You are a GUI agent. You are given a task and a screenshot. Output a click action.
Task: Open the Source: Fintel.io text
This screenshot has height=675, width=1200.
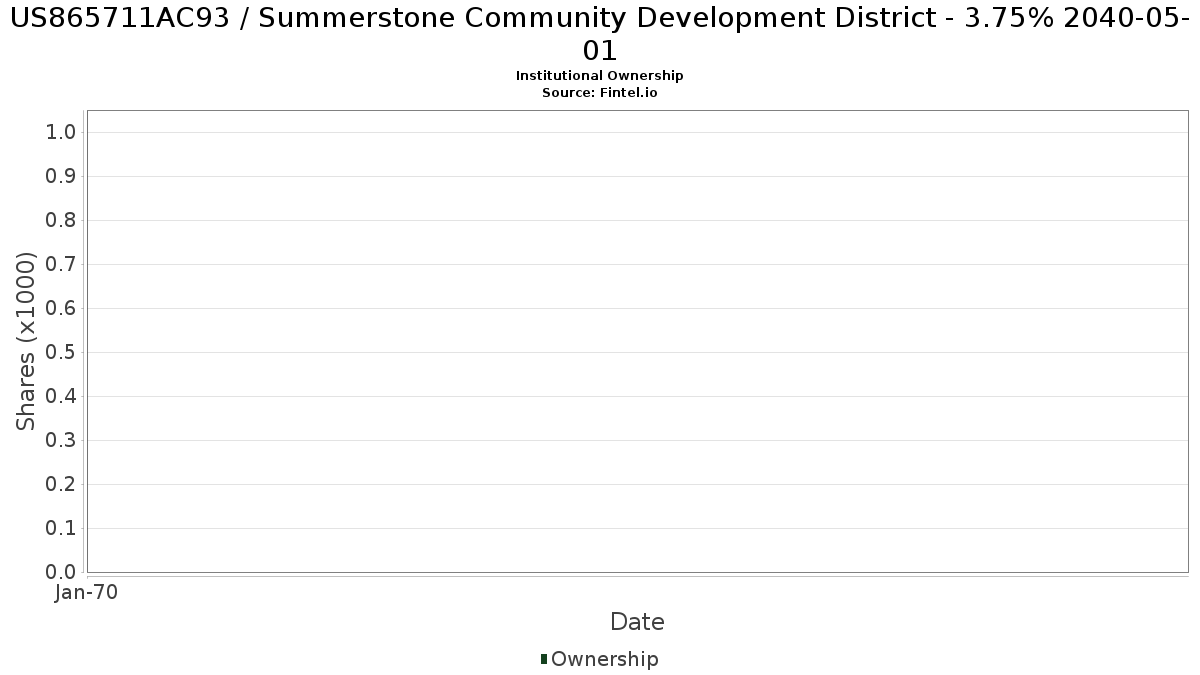[x=599, y=93]
